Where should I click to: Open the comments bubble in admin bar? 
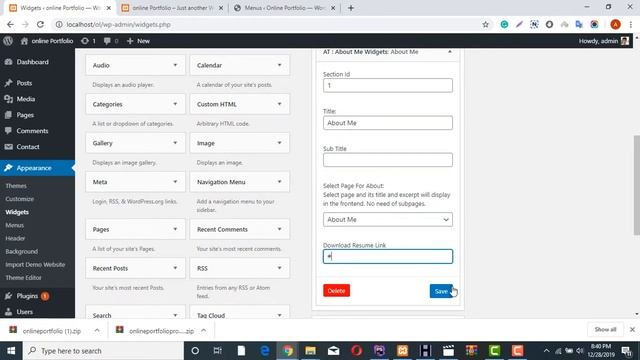click(111, 41)
